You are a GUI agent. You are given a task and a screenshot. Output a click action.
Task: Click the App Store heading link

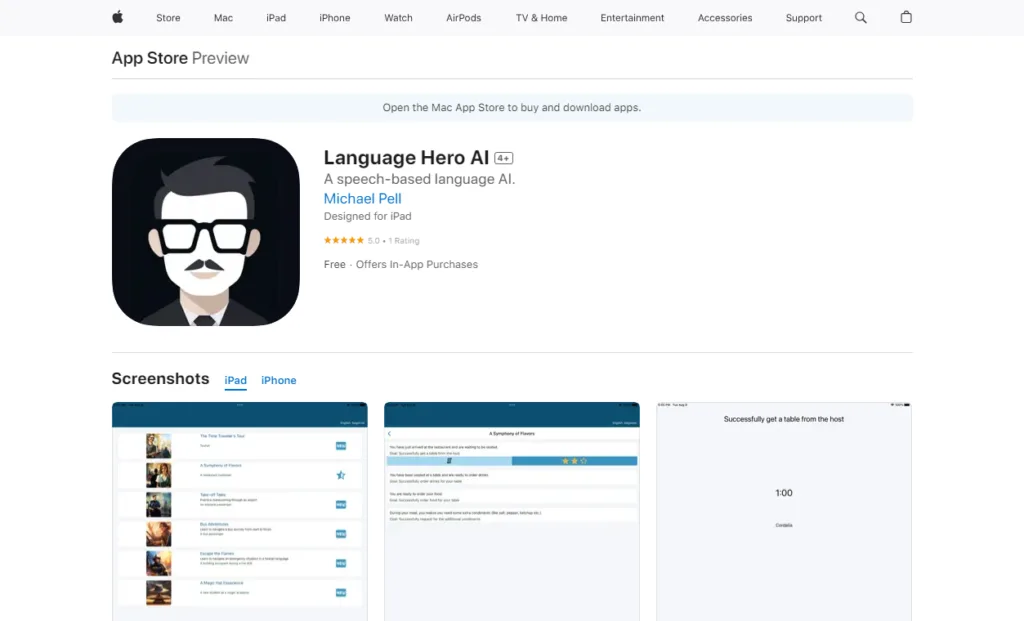click(x=150, y=58)
